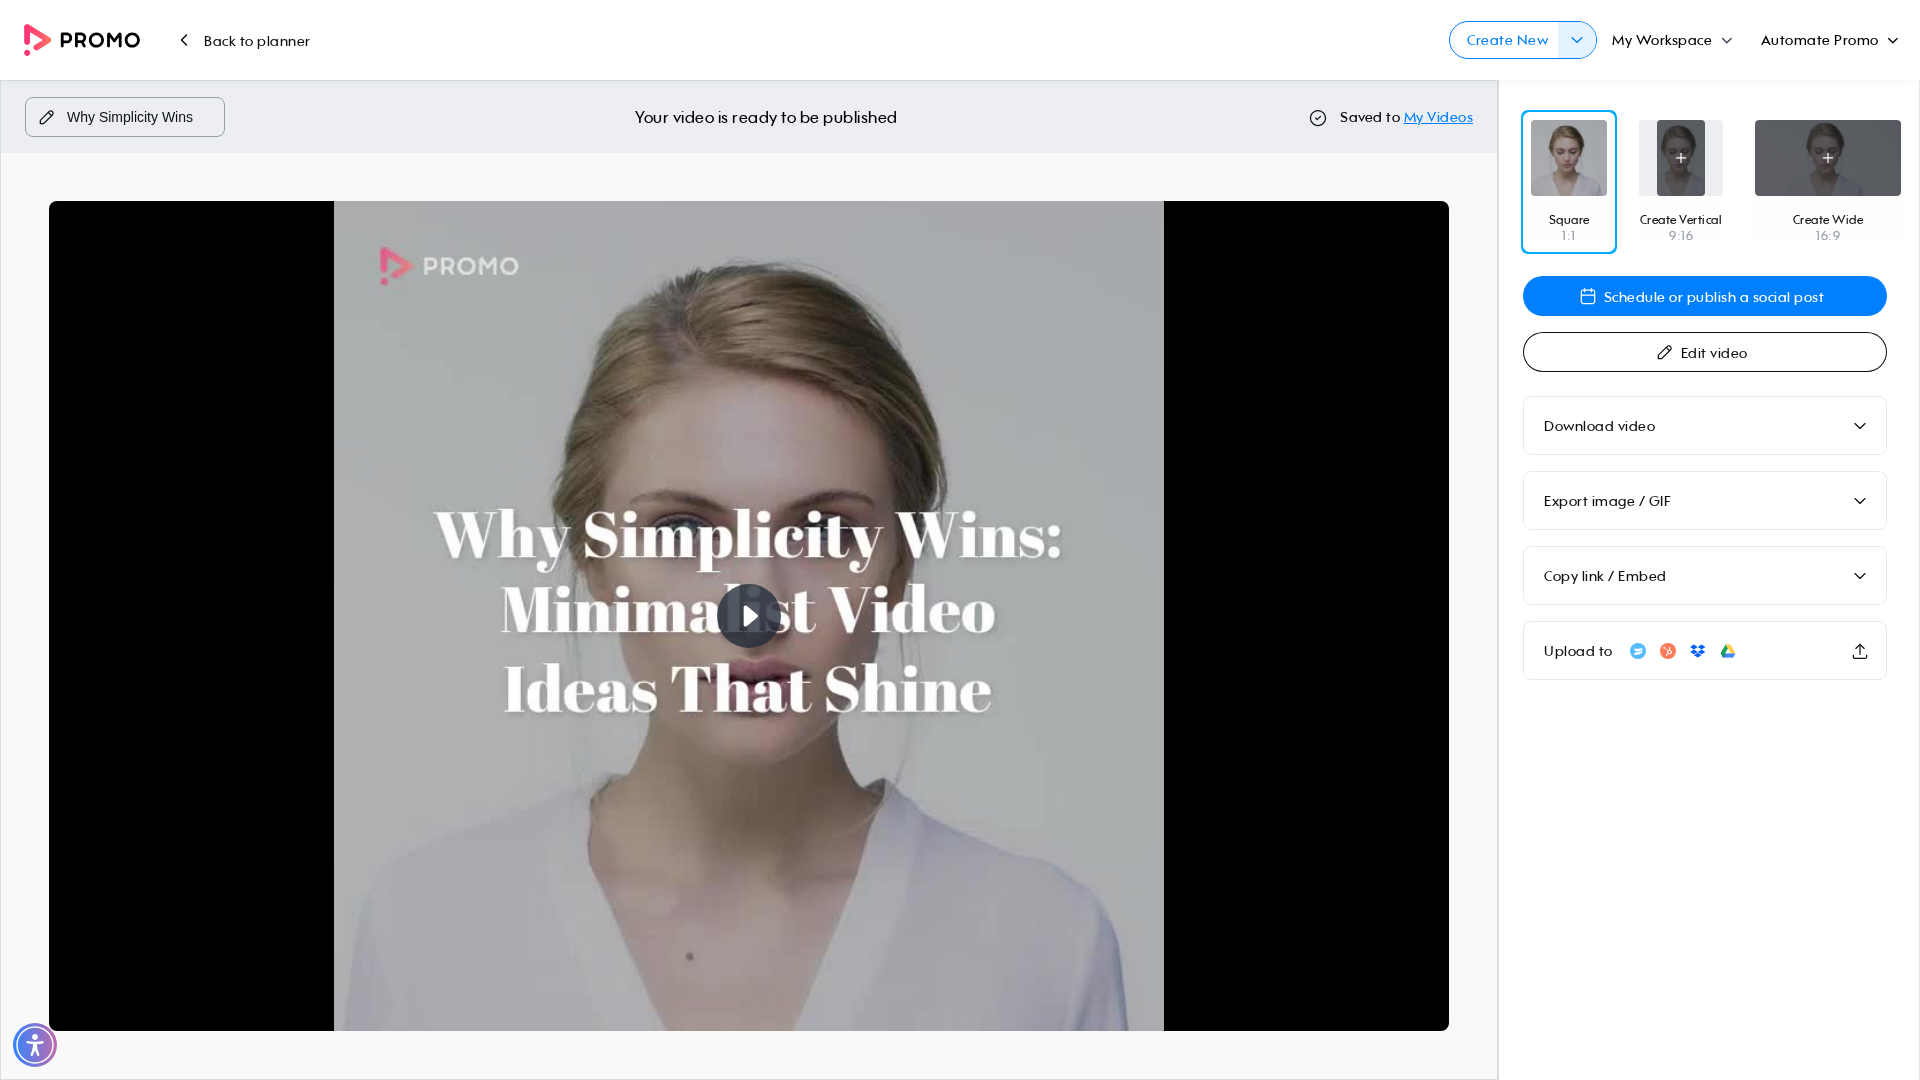Click the calendar icon on Schedule button

click(1588, 296)
